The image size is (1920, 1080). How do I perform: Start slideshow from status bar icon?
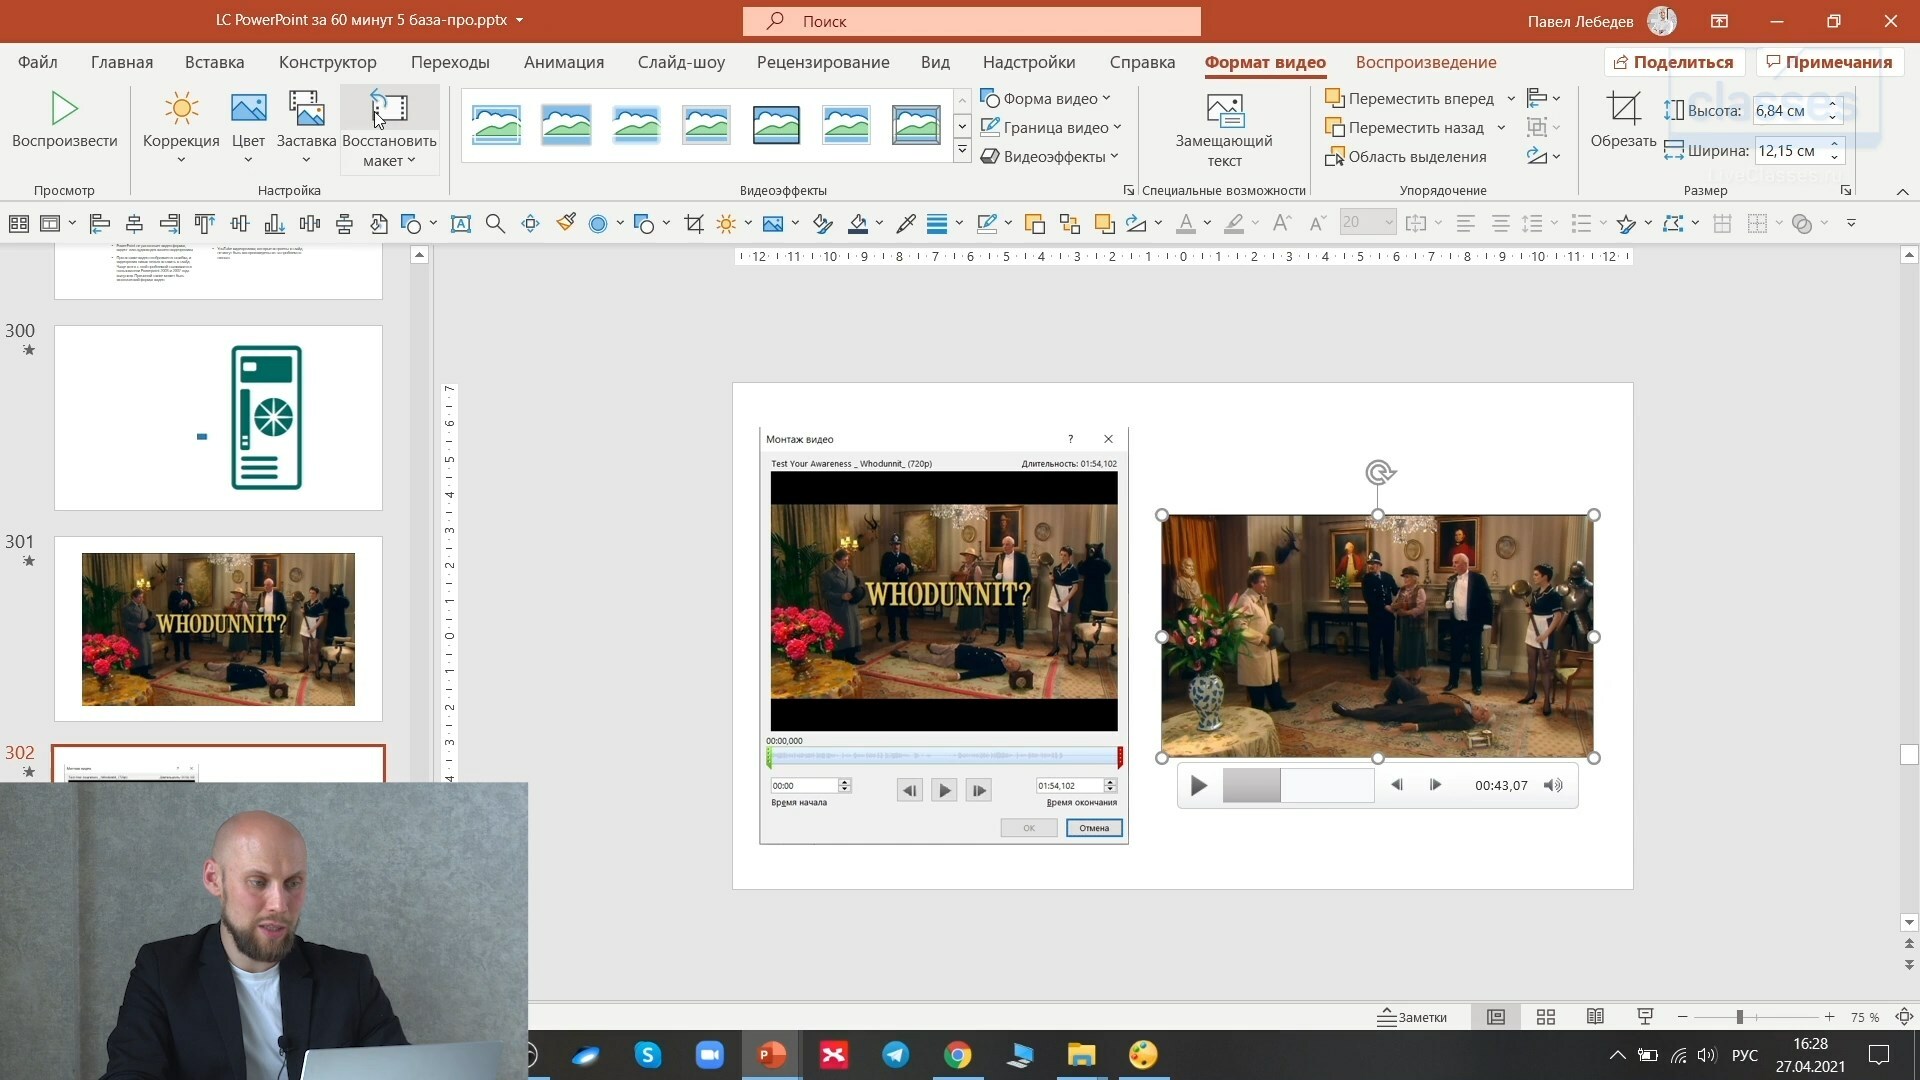point(1645,1017)
